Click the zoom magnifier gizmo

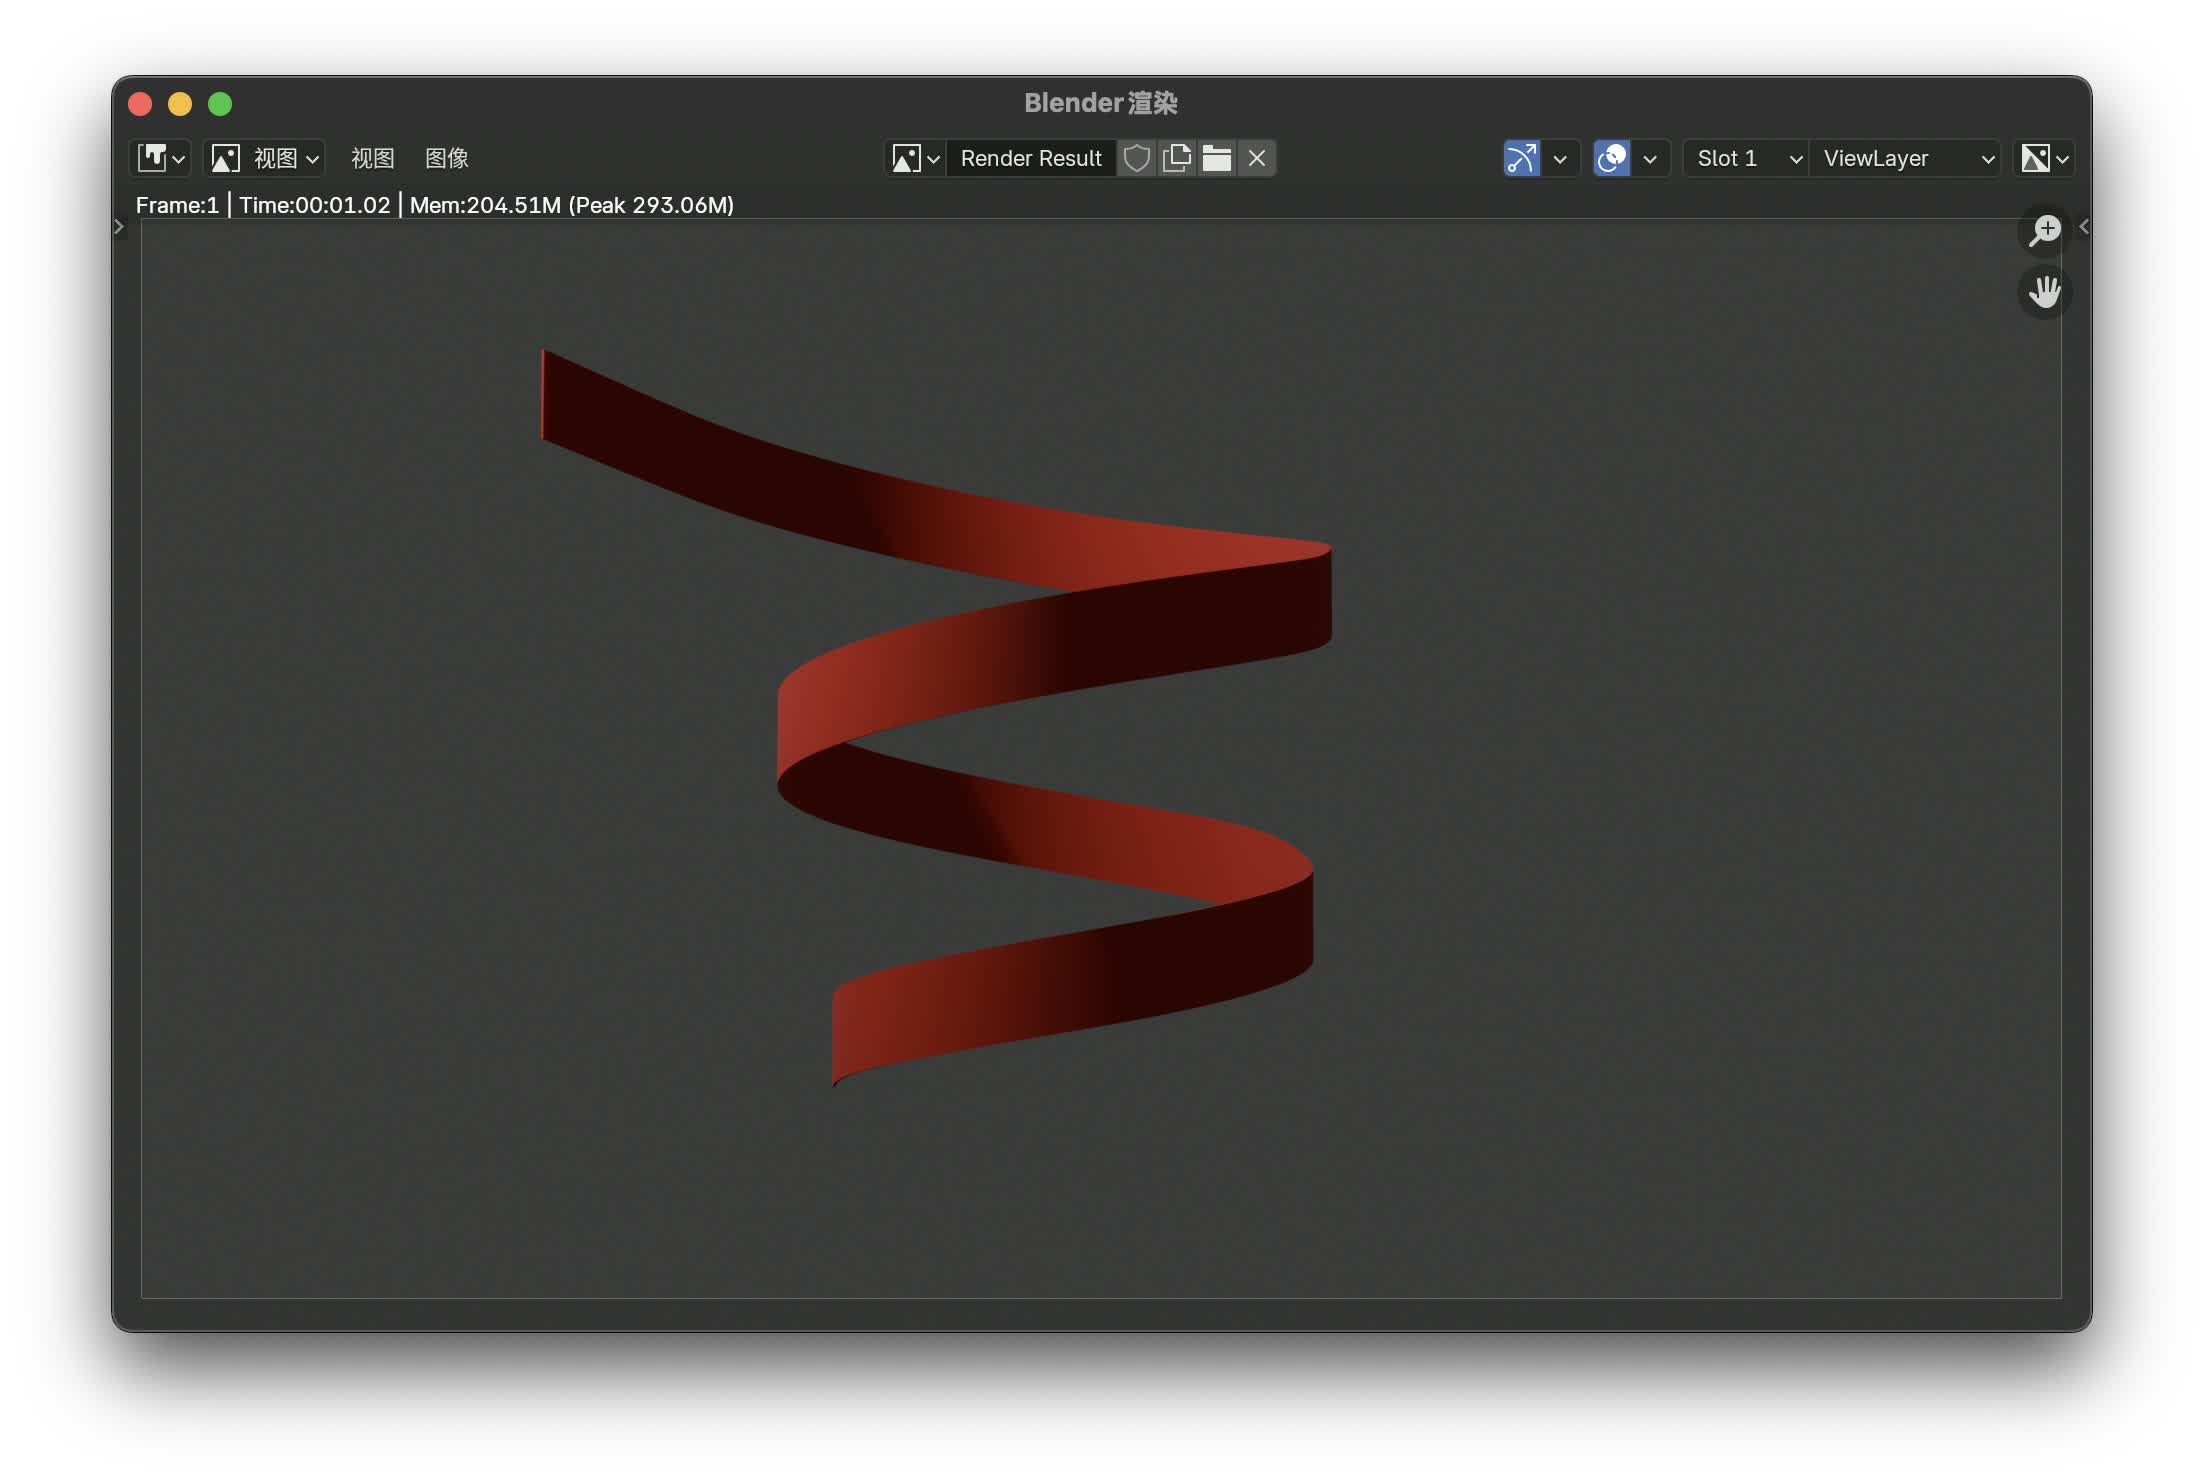point(2044,230)
